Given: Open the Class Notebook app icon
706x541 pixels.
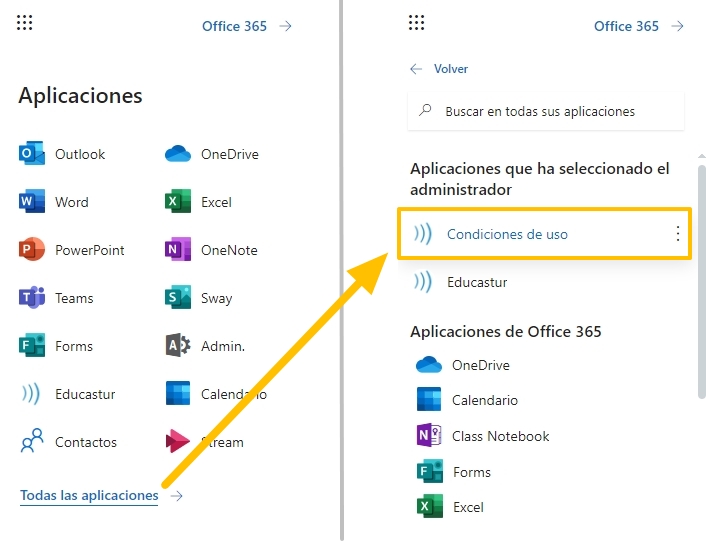Looking at the screenshot, I should coord(429,435).
